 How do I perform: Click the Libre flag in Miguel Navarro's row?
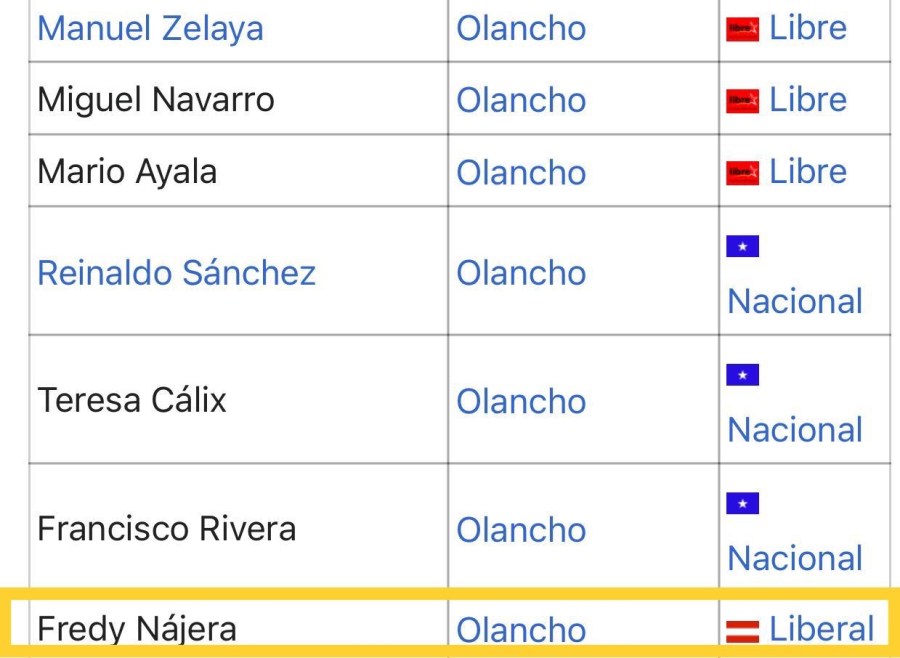(742, 101)
